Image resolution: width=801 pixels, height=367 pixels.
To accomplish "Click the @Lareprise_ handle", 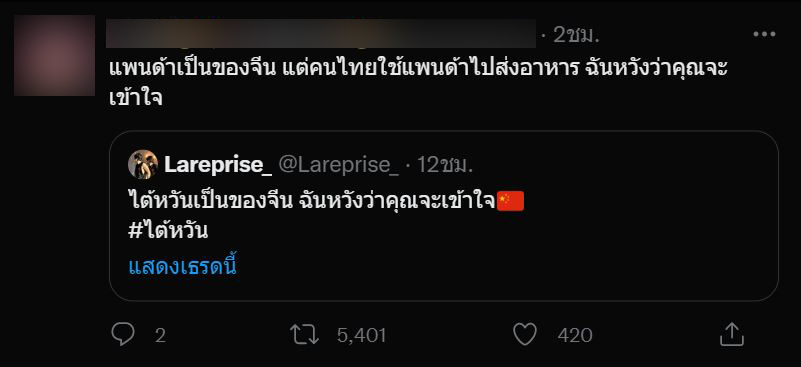I will [339, 165].
